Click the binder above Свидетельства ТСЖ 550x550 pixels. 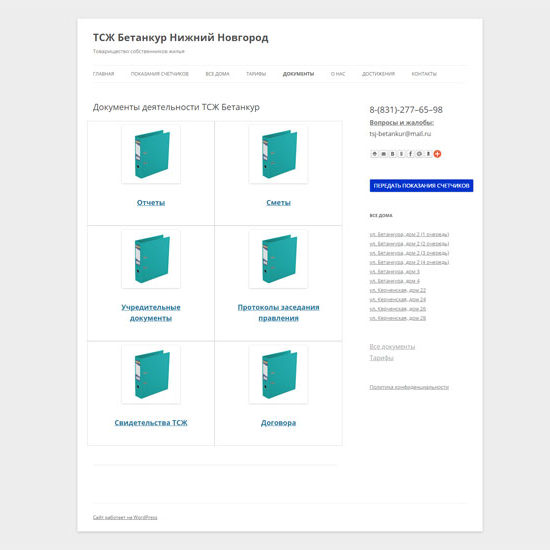coord(151,374)
